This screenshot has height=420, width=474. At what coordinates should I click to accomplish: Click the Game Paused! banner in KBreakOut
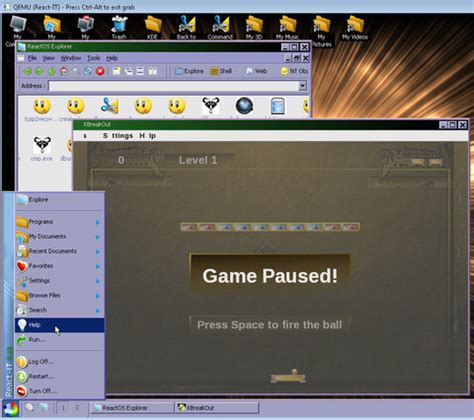tap(270, 276)
